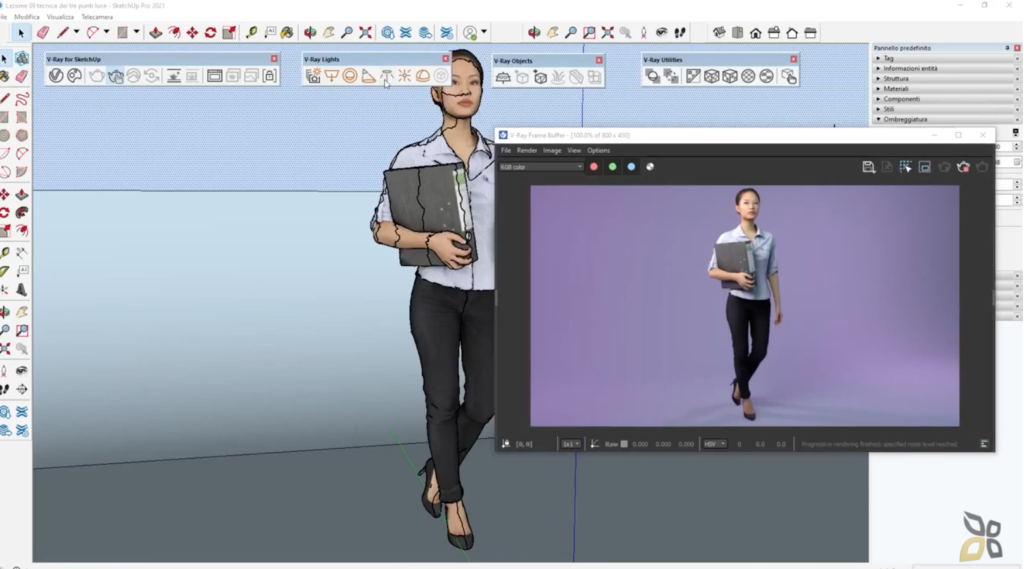Show V-Ray Frame Buffer from toolbar
Viewport: 1024px width, 569px height.
pos(214,76)
